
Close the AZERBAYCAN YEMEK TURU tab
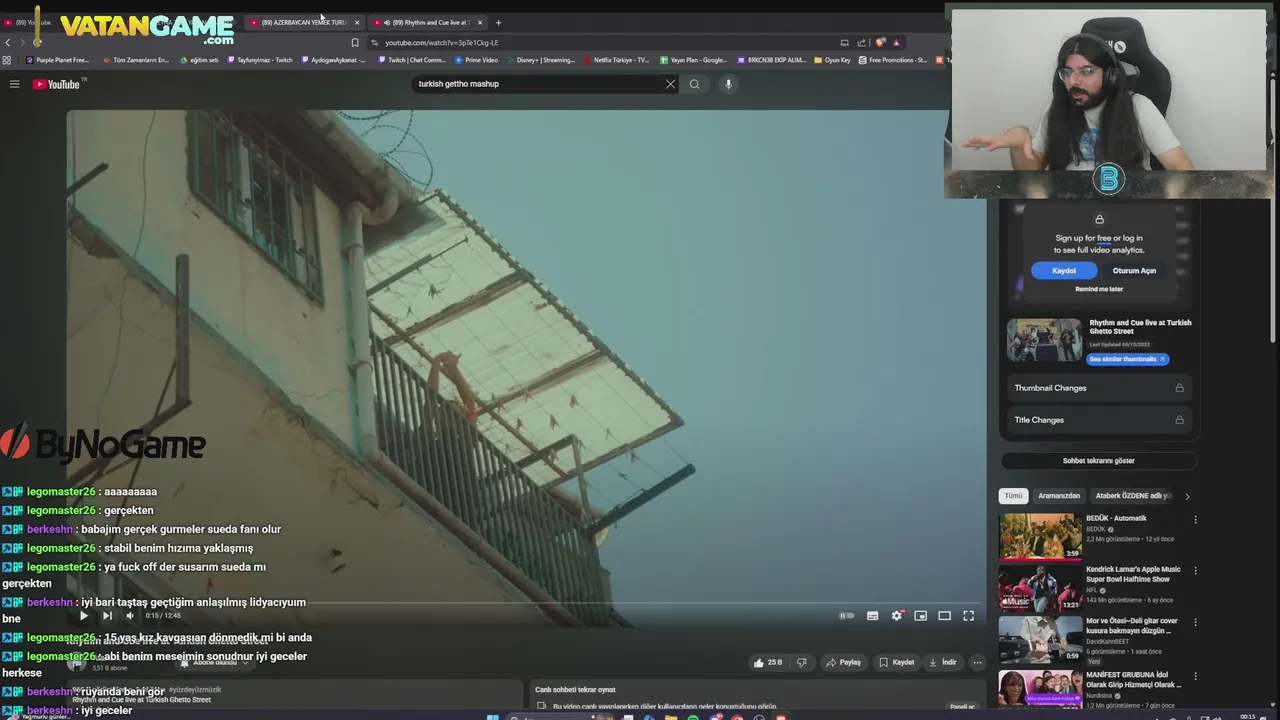[357, 22]
